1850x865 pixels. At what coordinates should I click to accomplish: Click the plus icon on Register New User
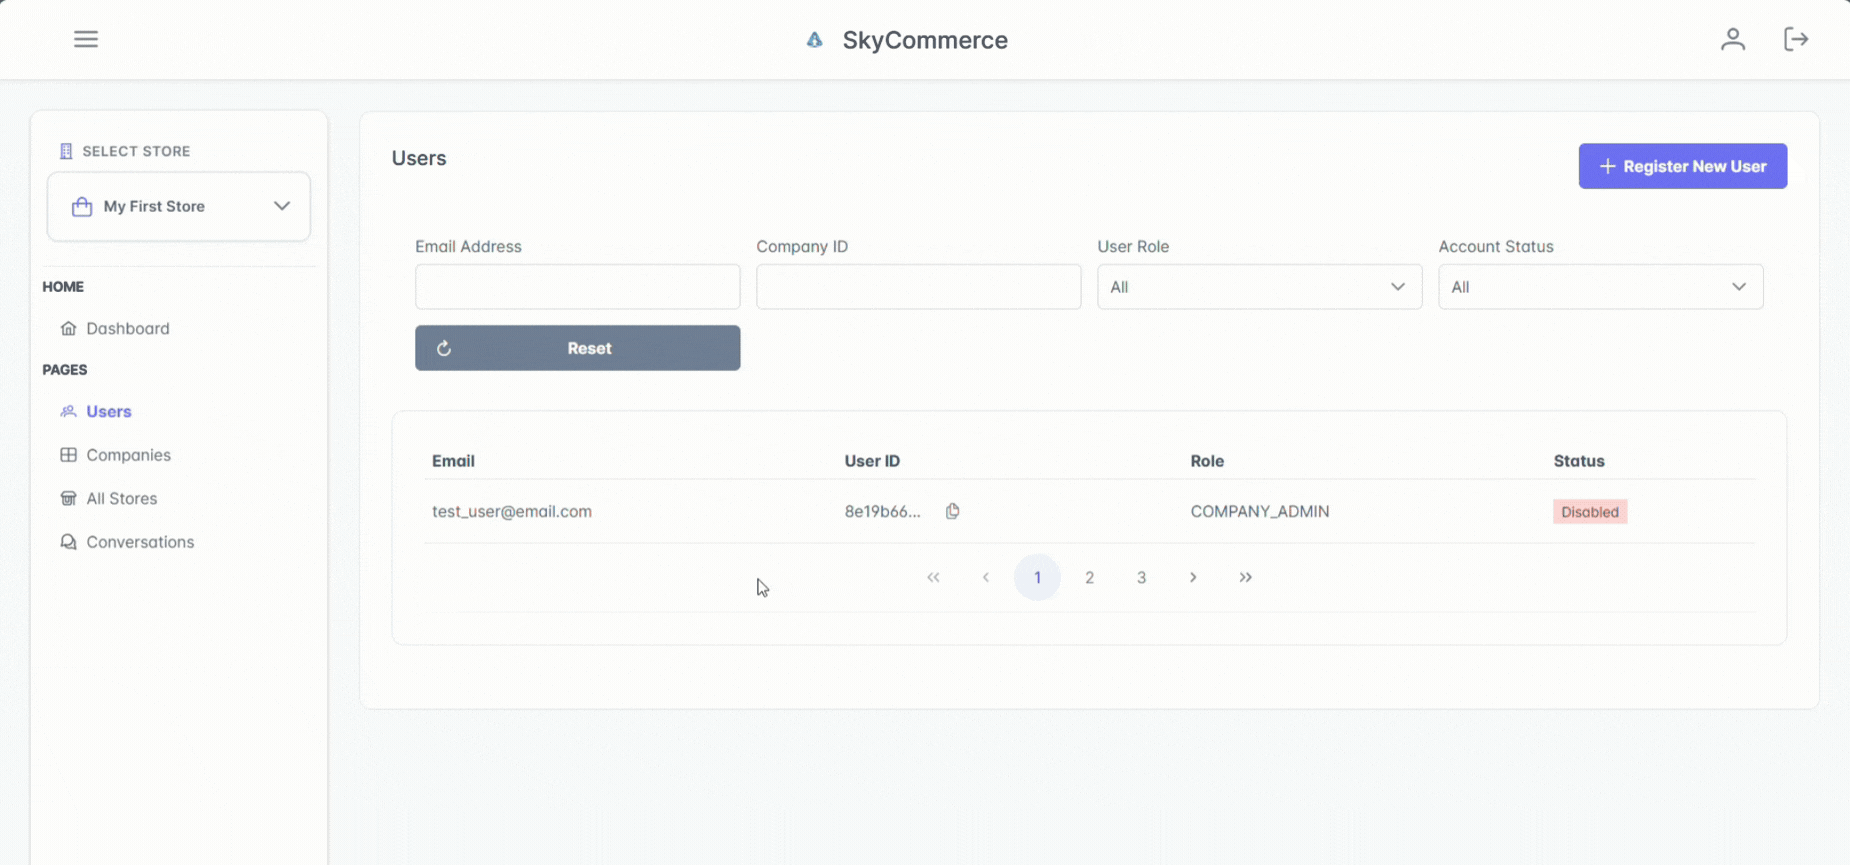tap(1607, 166)
